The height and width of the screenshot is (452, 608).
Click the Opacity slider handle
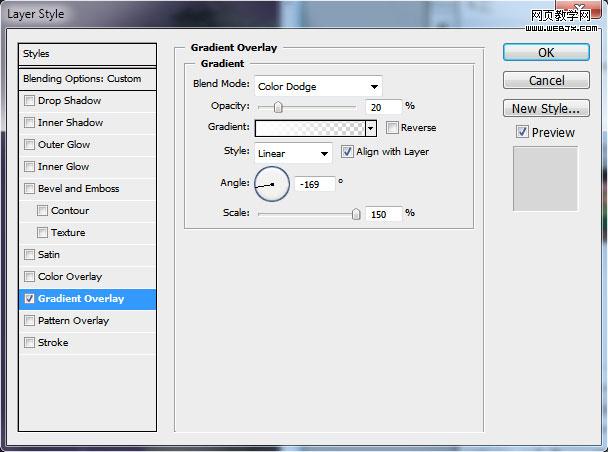pos(278,106)
